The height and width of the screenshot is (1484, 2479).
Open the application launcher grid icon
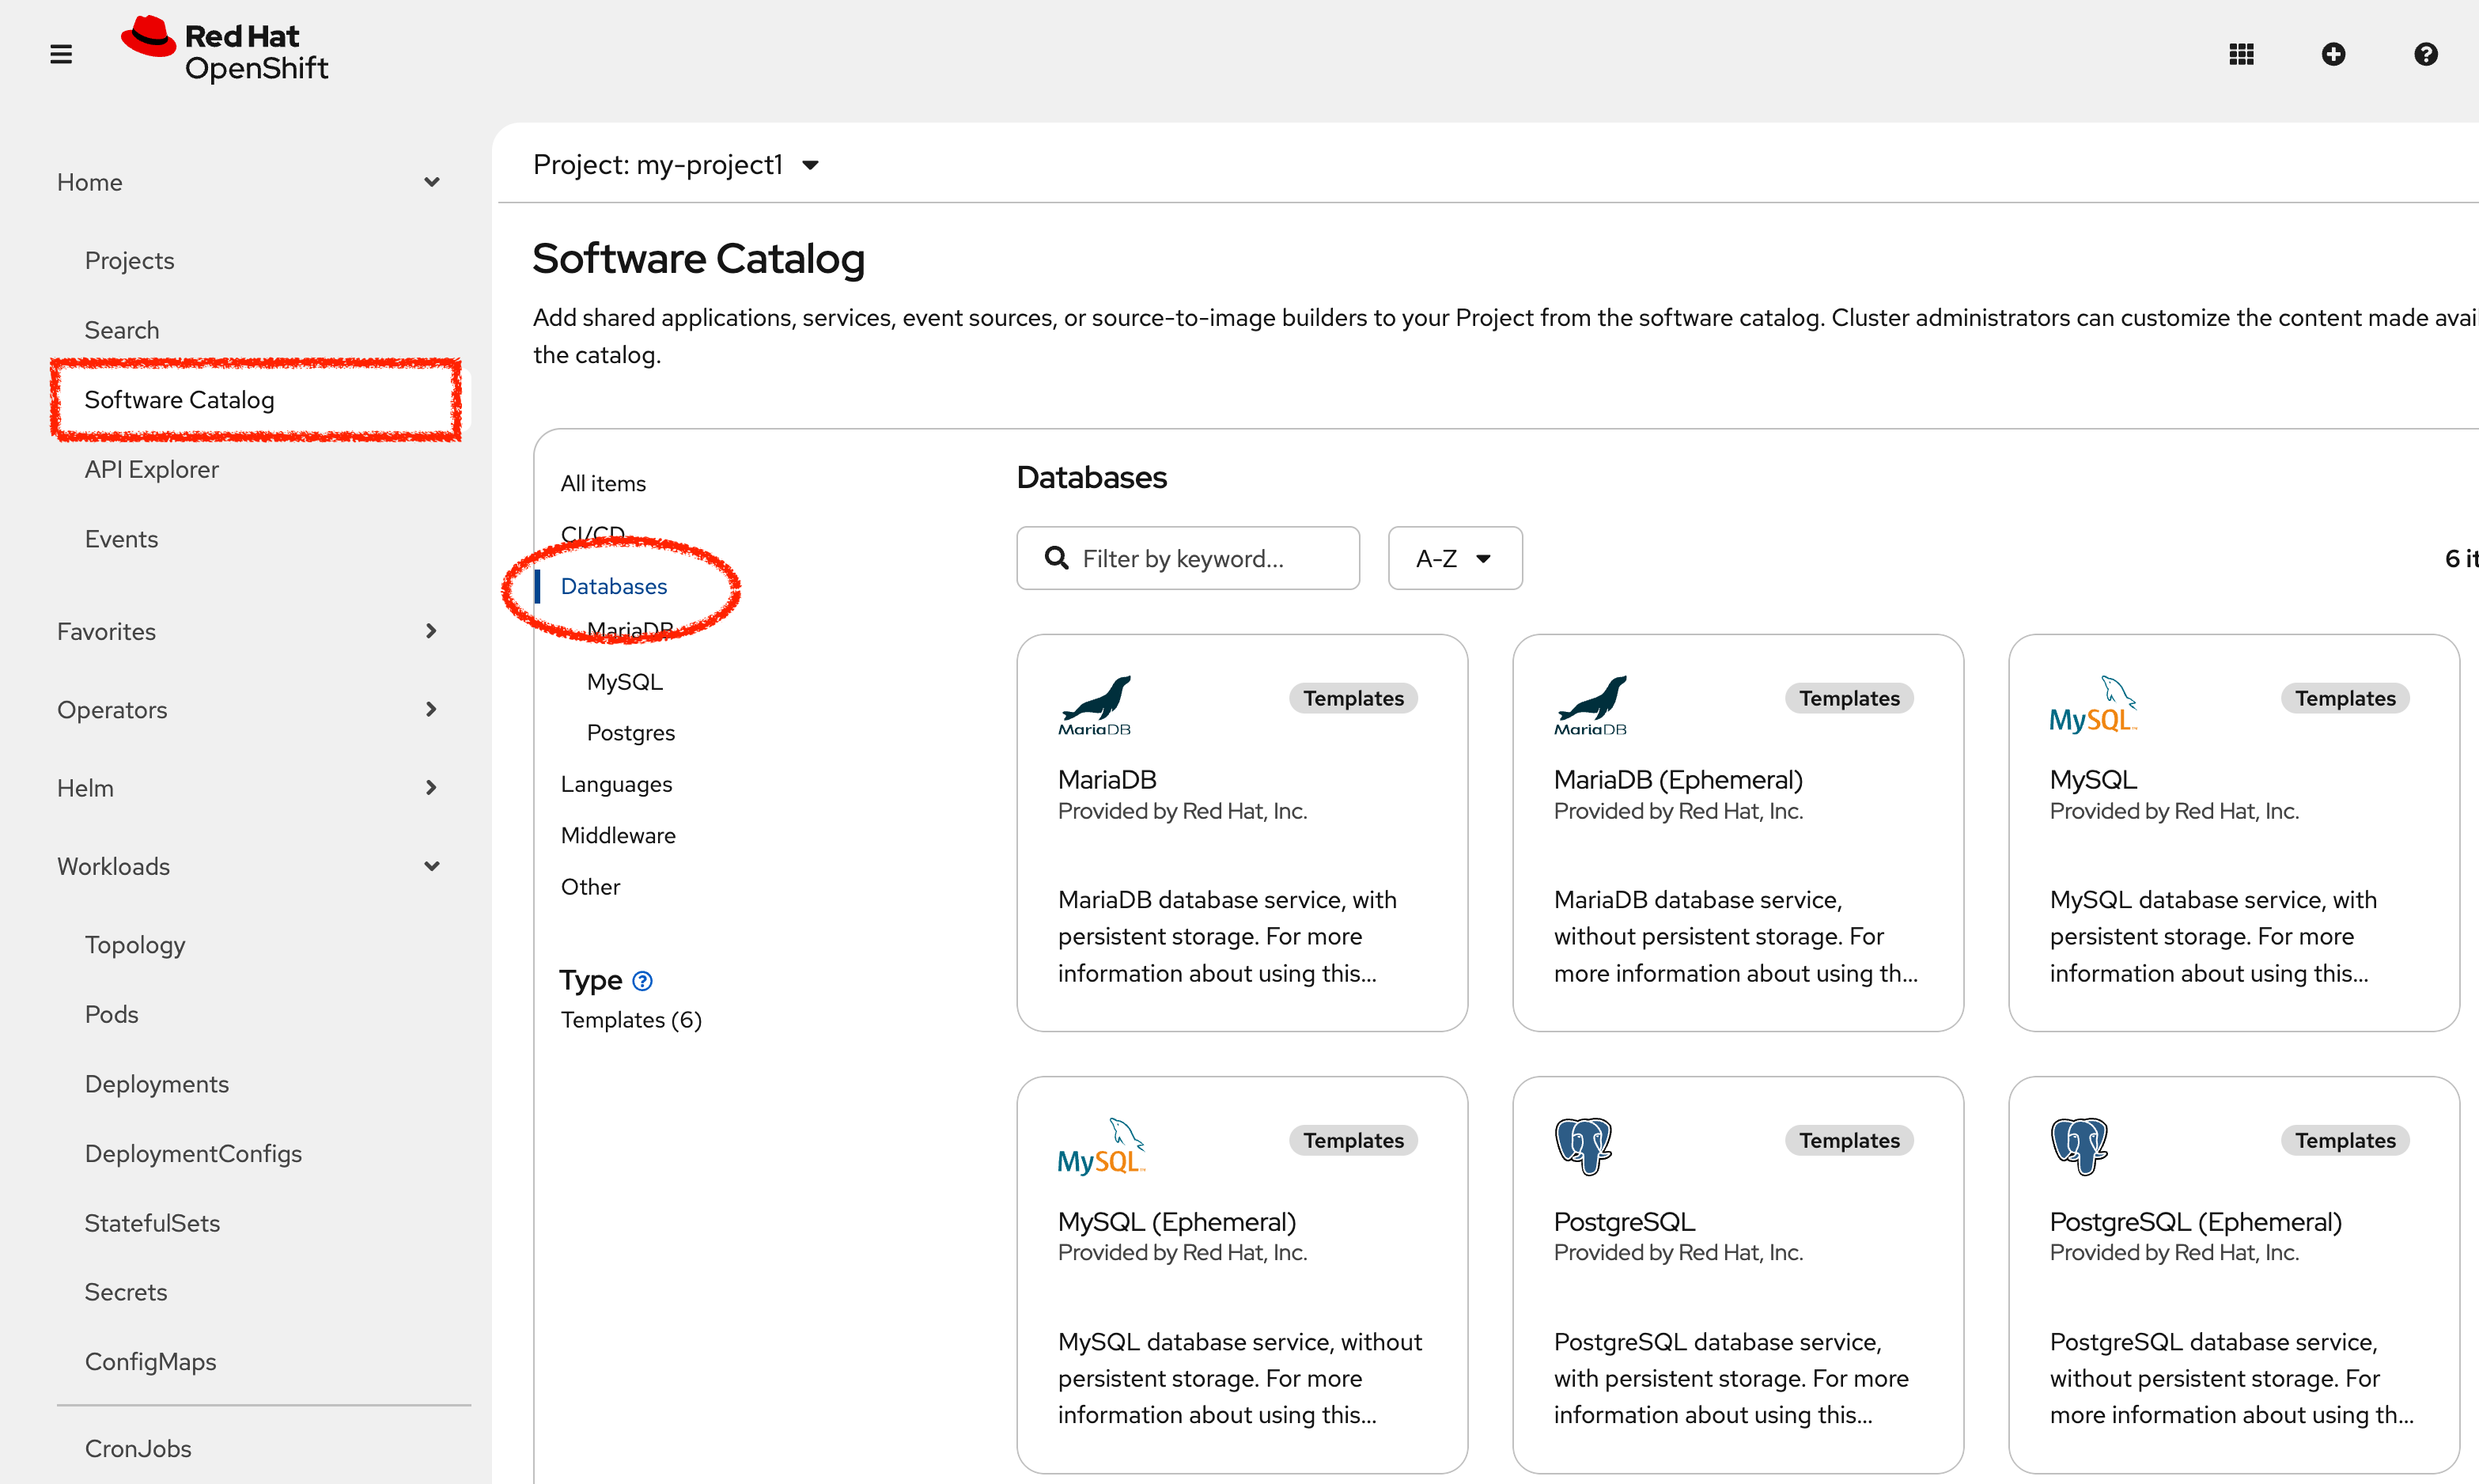(2241, 54)
